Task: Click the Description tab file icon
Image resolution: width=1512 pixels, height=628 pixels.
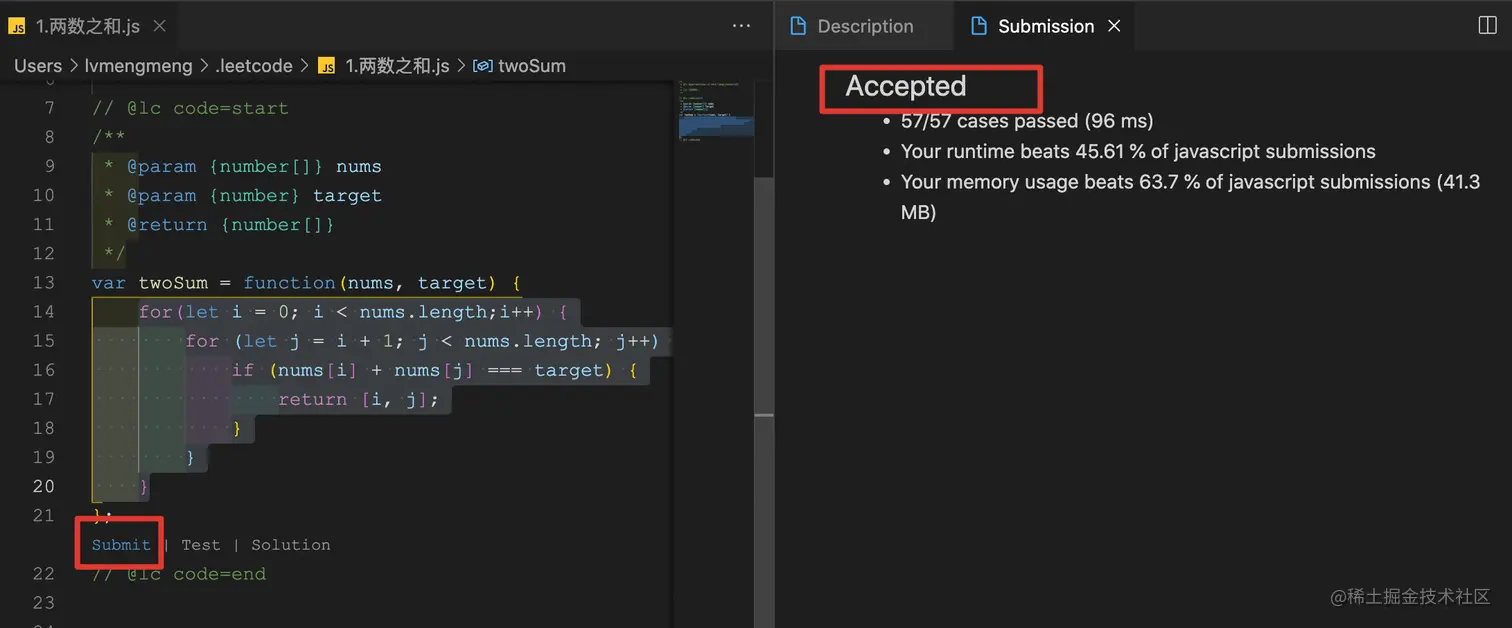Action: coord(797,26)
